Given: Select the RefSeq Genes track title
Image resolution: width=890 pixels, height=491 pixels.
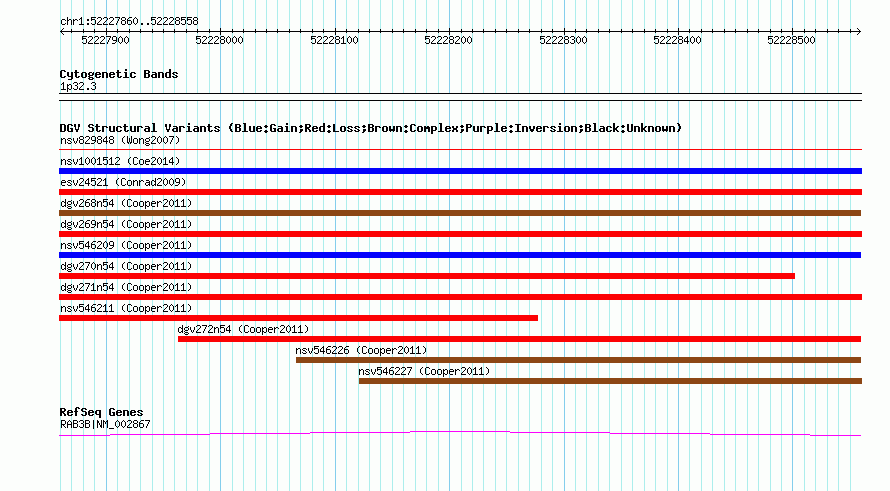Looking at the screenshot, I should [x=101, y=412].
